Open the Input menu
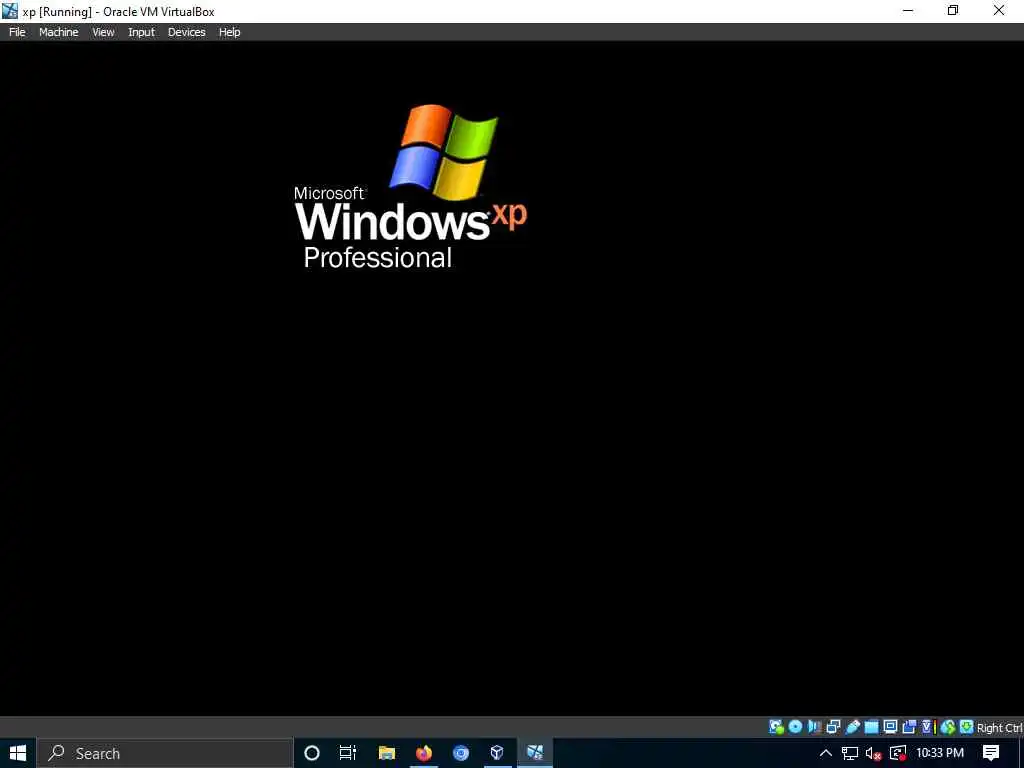Image resolution: width=1024 pixels, height=768 pixels. click(141, 32)
